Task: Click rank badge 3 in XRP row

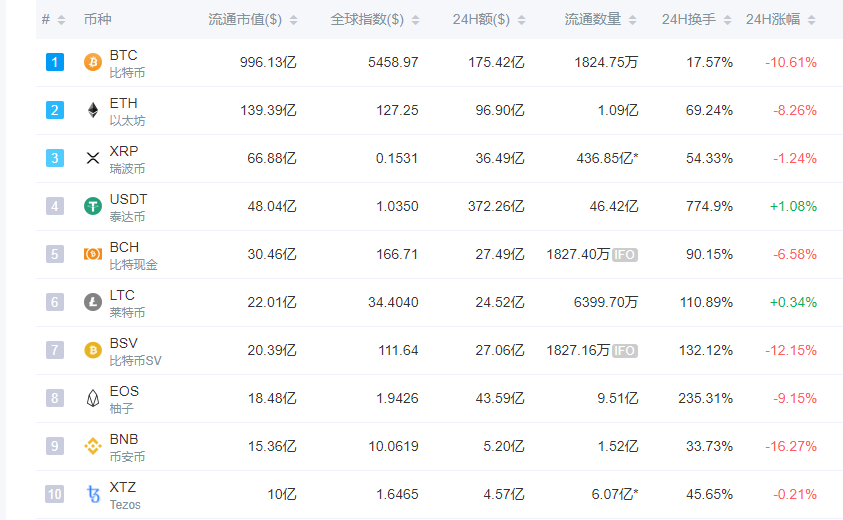Action: pyautogui.click(x=55, y=158)
